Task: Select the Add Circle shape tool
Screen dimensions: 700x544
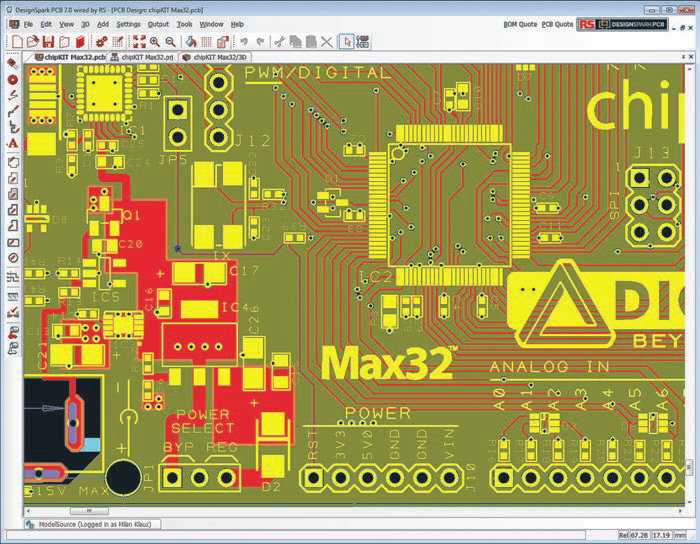Action: (12, 258)
